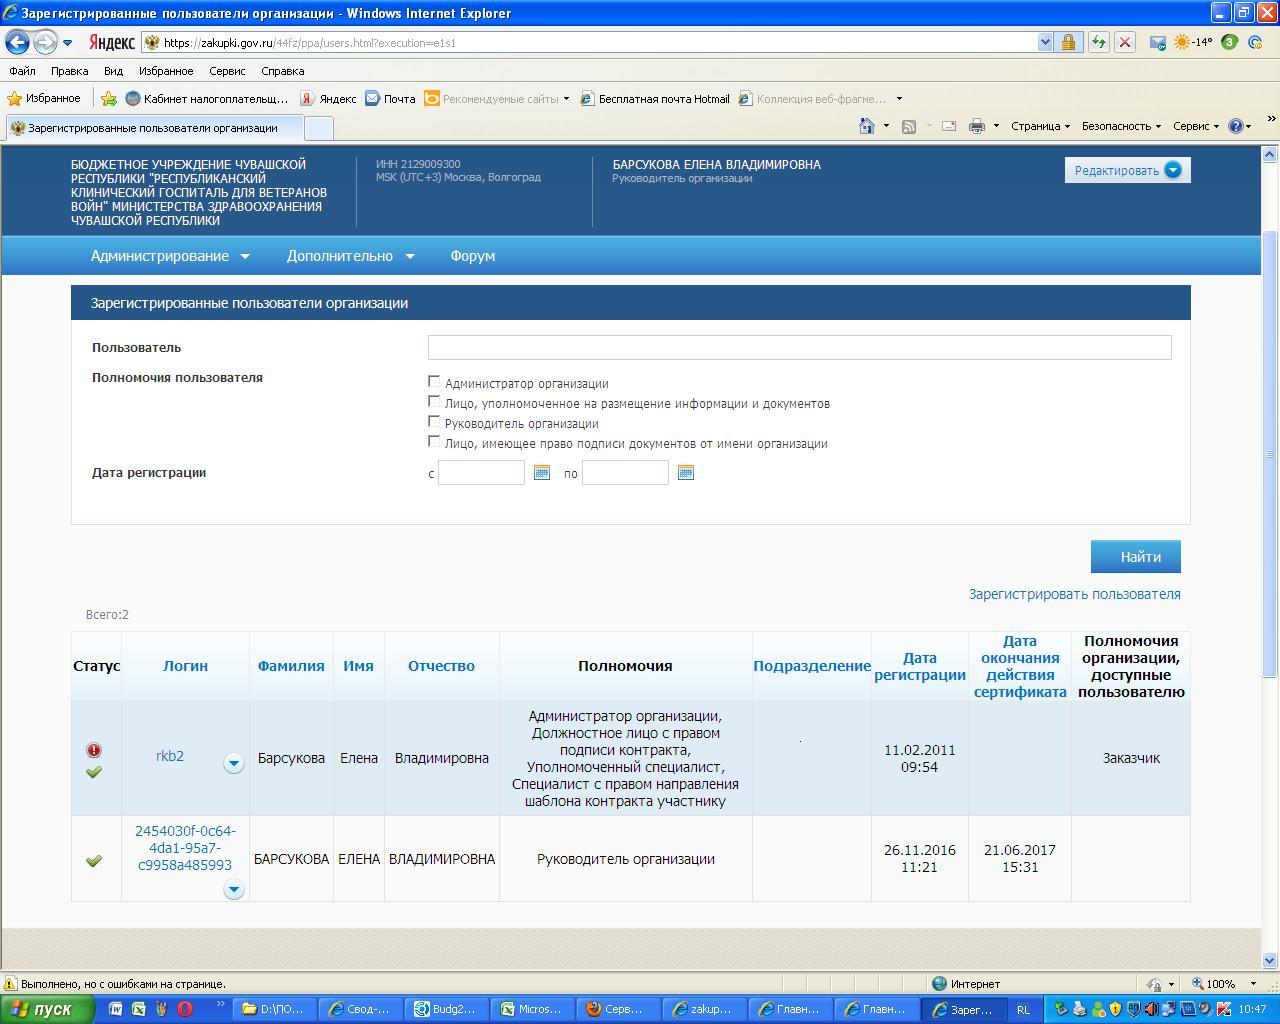Open the Редактировать dropdown button
The width and height of the screenshot is (1280, 1024).
click(1127, 170)
